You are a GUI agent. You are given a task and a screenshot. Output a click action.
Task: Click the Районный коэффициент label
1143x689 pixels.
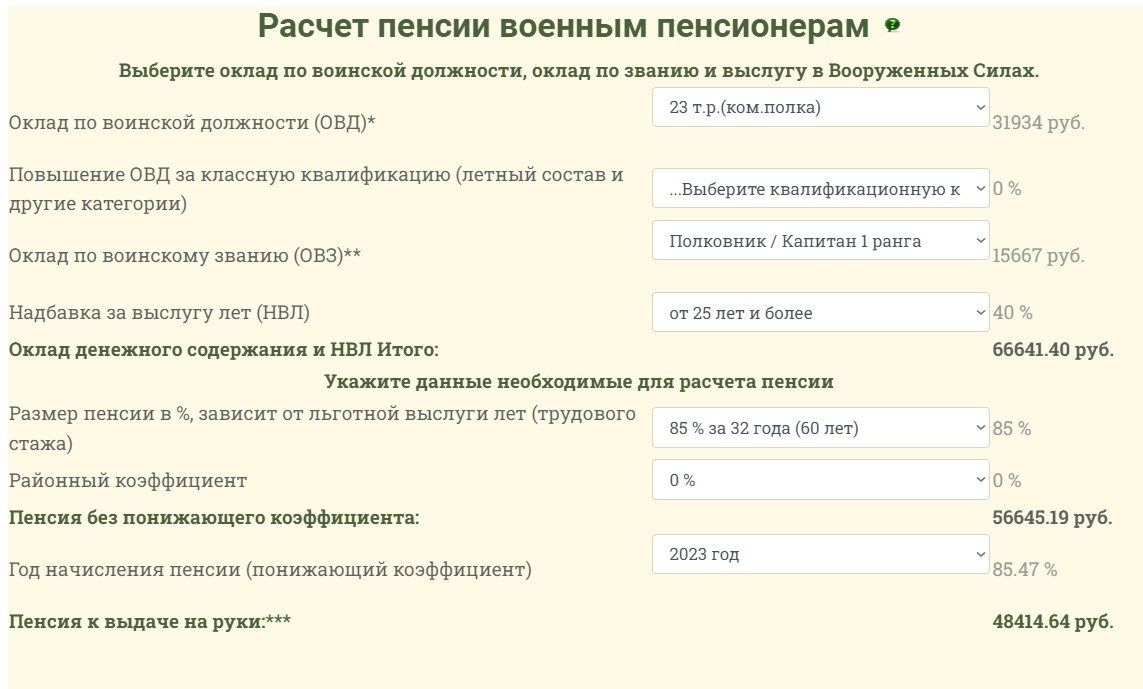(x=128, y=480)
